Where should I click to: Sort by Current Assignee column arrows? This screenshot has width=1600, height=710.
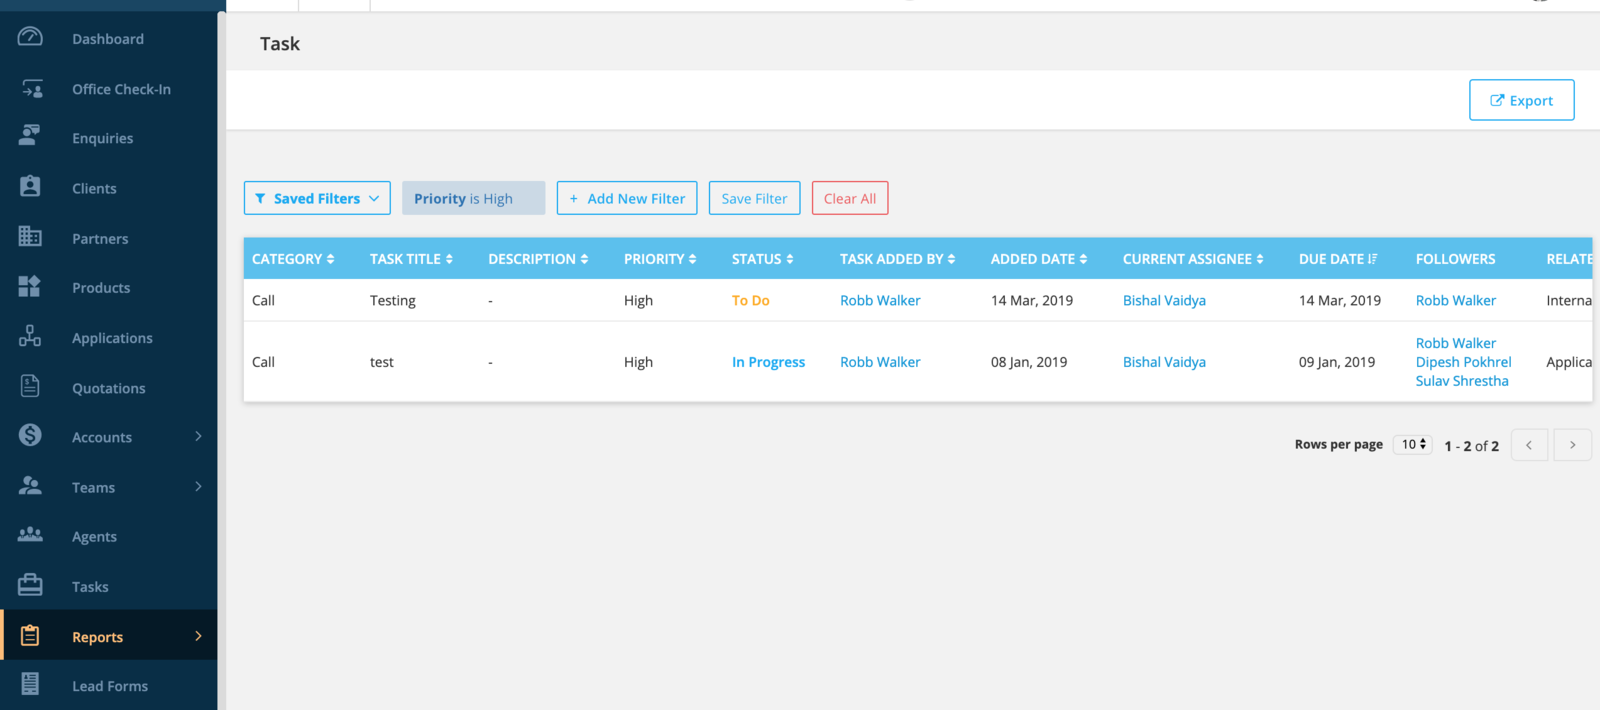(1260, 259)
